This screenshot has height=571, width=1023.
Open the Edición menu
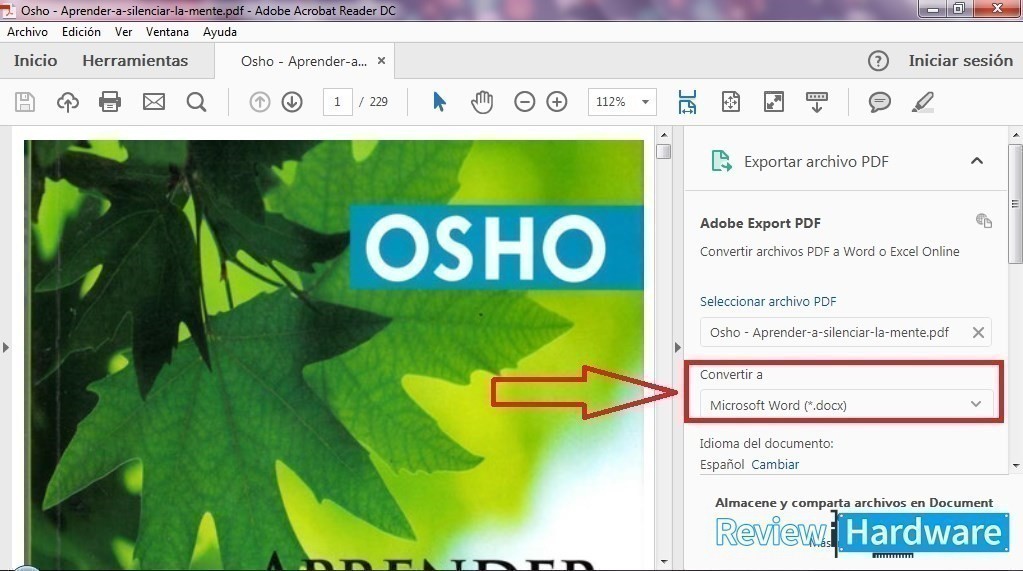(81, 32)
